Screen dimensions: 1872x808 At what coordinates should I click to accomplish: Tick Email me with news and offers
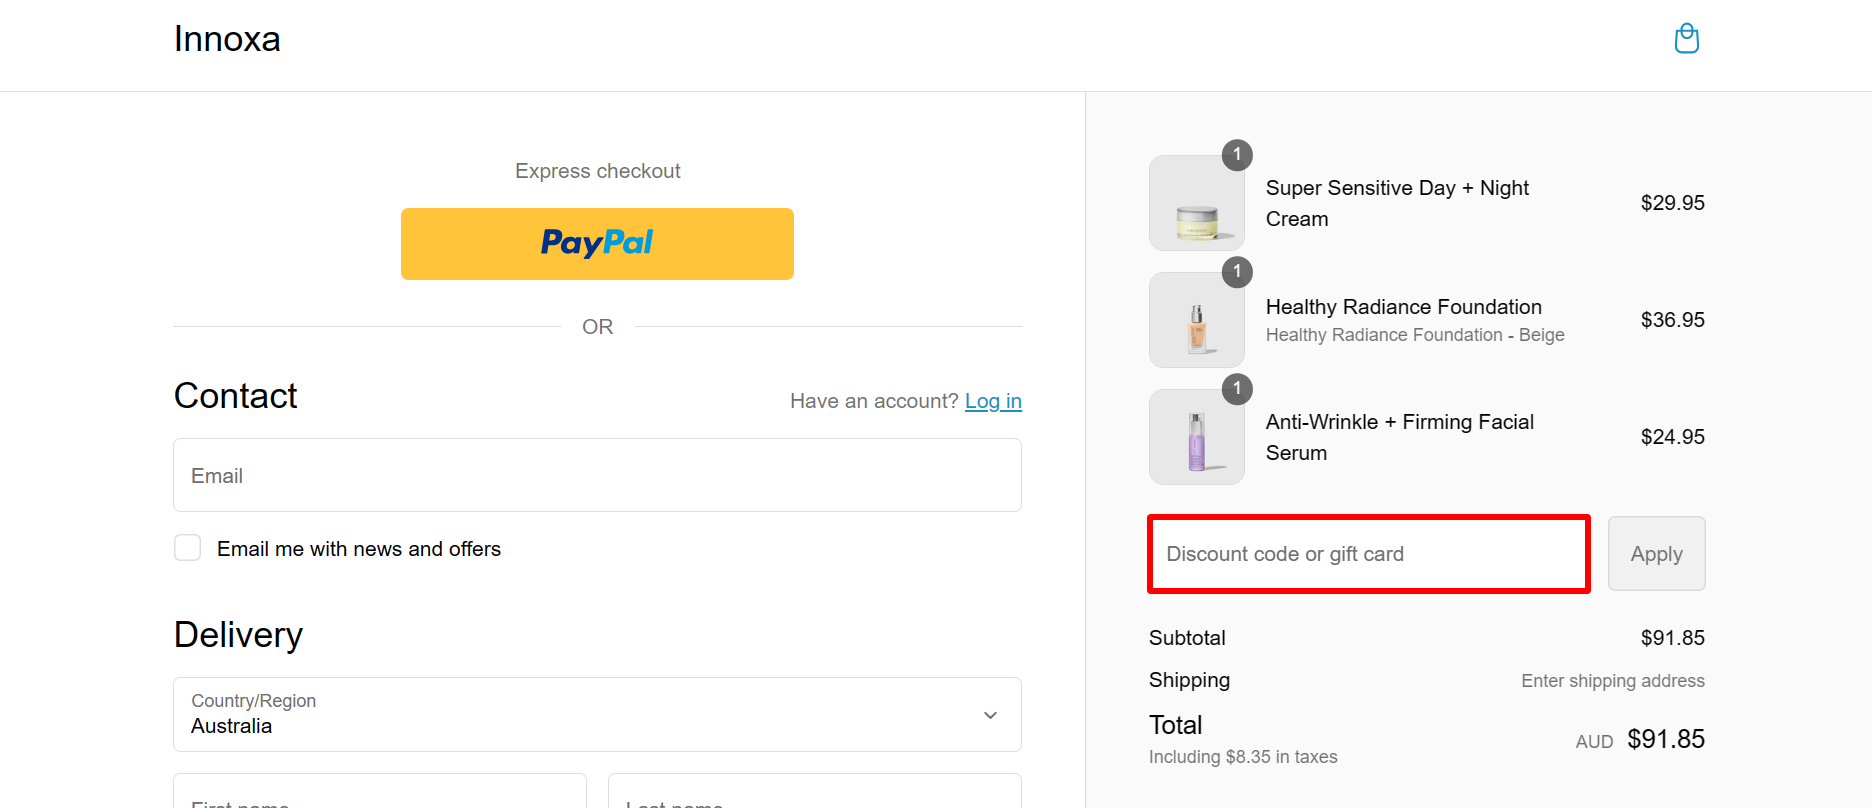coord(188,548)
